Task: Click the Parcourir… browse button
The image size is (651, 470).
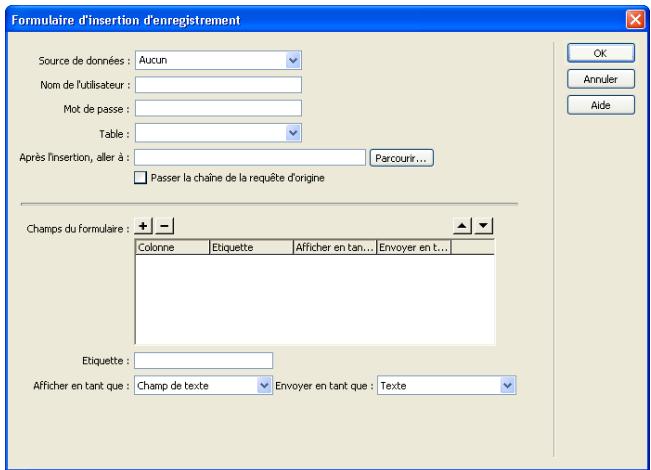Action: point(401,158)
